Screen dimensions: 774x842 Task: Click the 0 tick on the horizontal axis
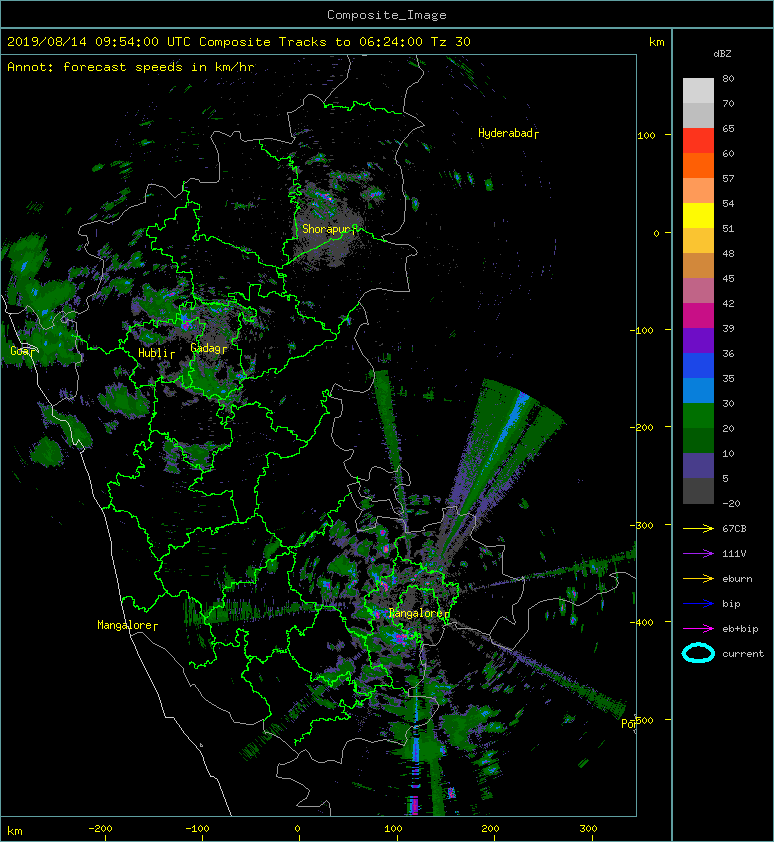tap(298, 829)
